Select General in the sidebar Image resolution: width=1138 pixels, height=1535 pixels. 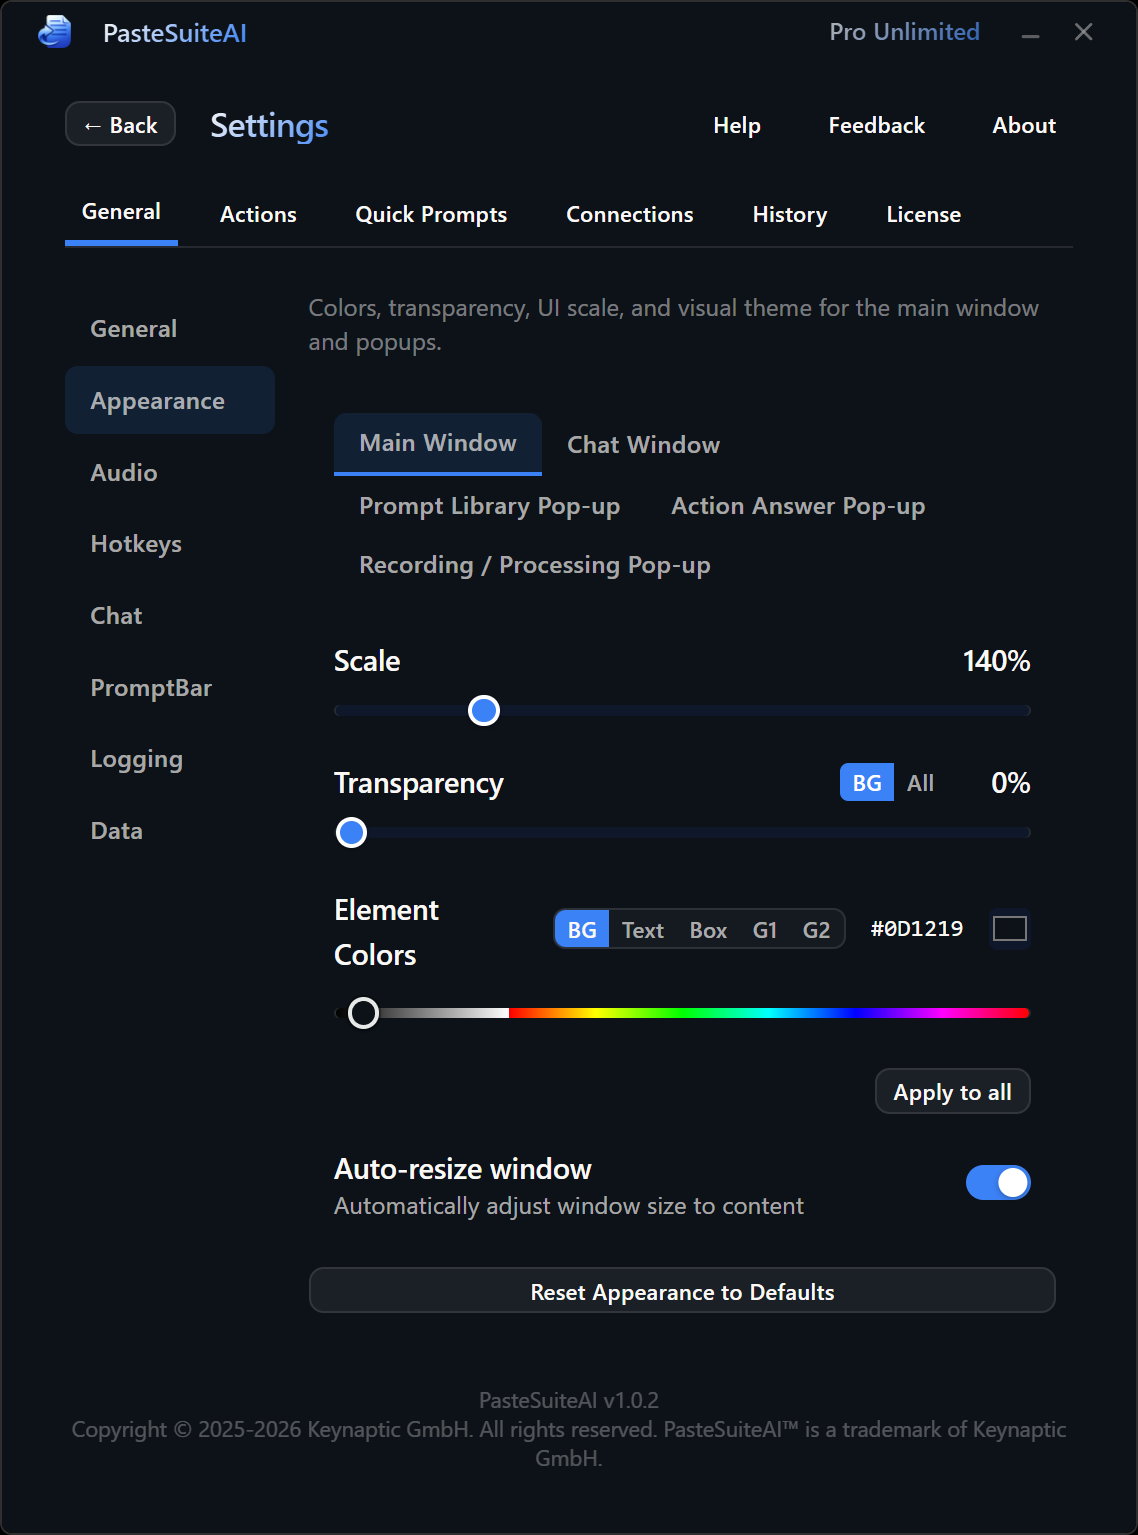170,329
